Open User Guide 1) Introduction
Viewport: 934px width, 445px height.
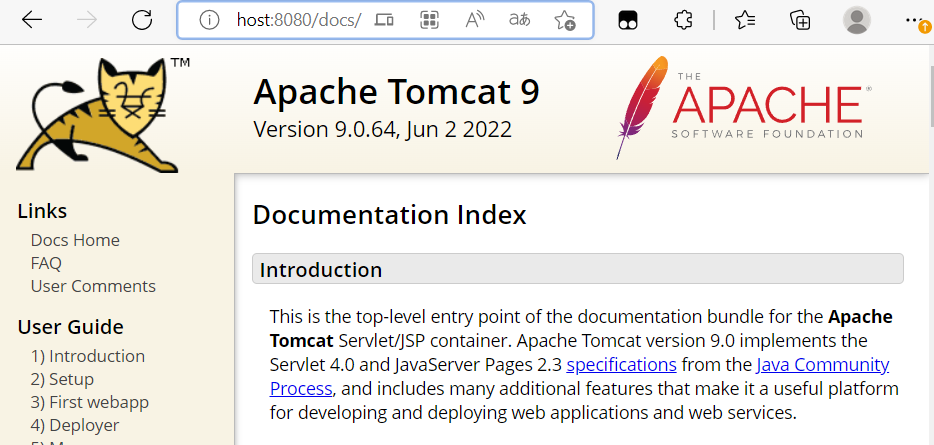[88, 356]
